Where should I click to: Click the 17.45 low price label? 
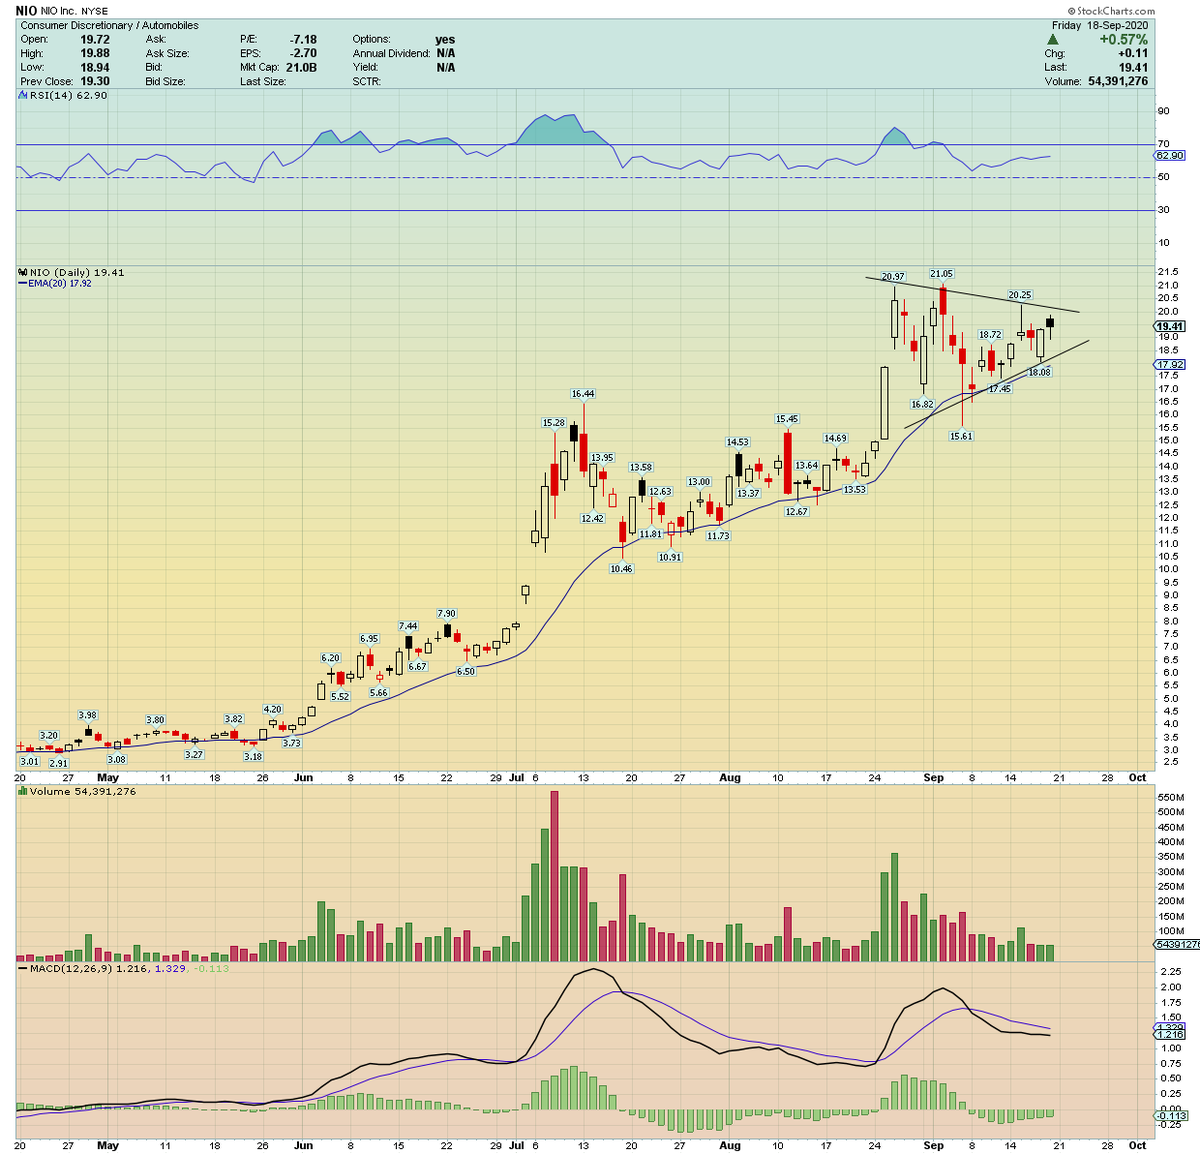pyautogui.click(x=1000, y=388)
